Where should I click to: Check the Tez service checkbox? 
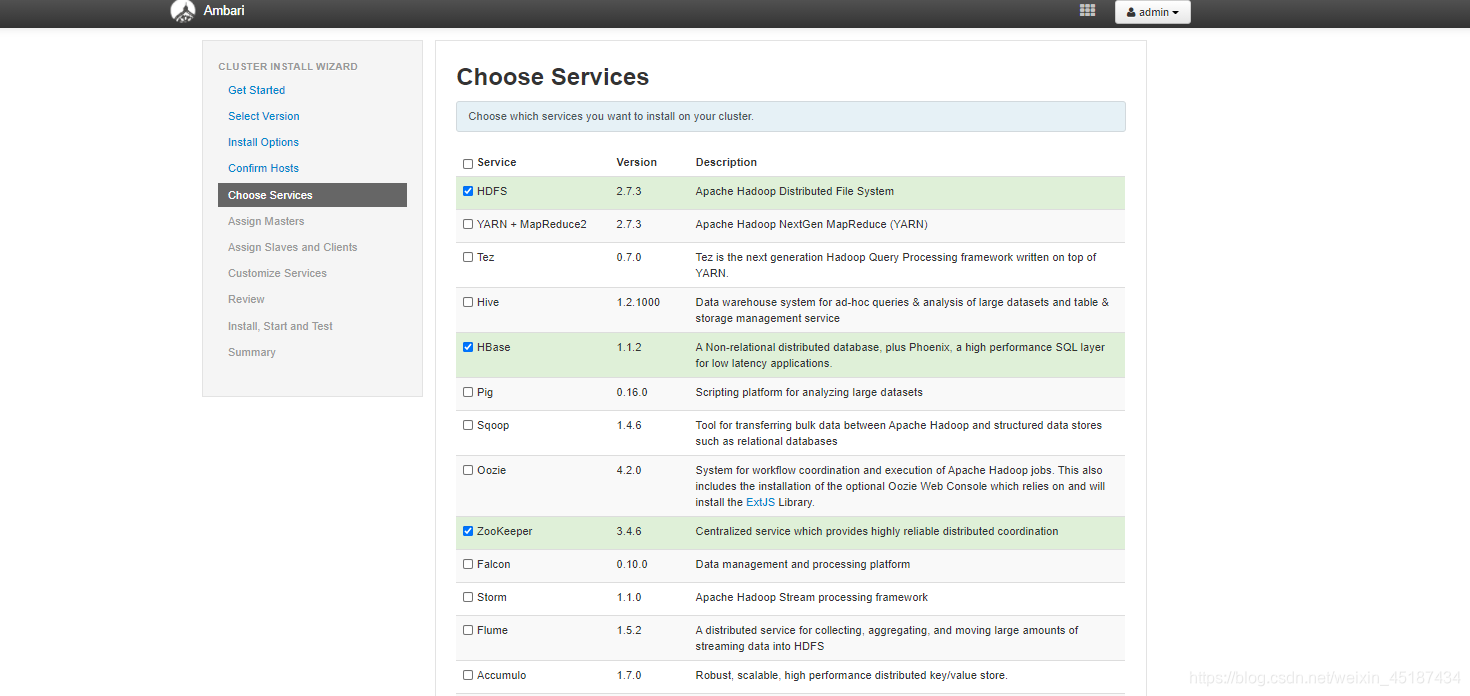click(468, 257)
